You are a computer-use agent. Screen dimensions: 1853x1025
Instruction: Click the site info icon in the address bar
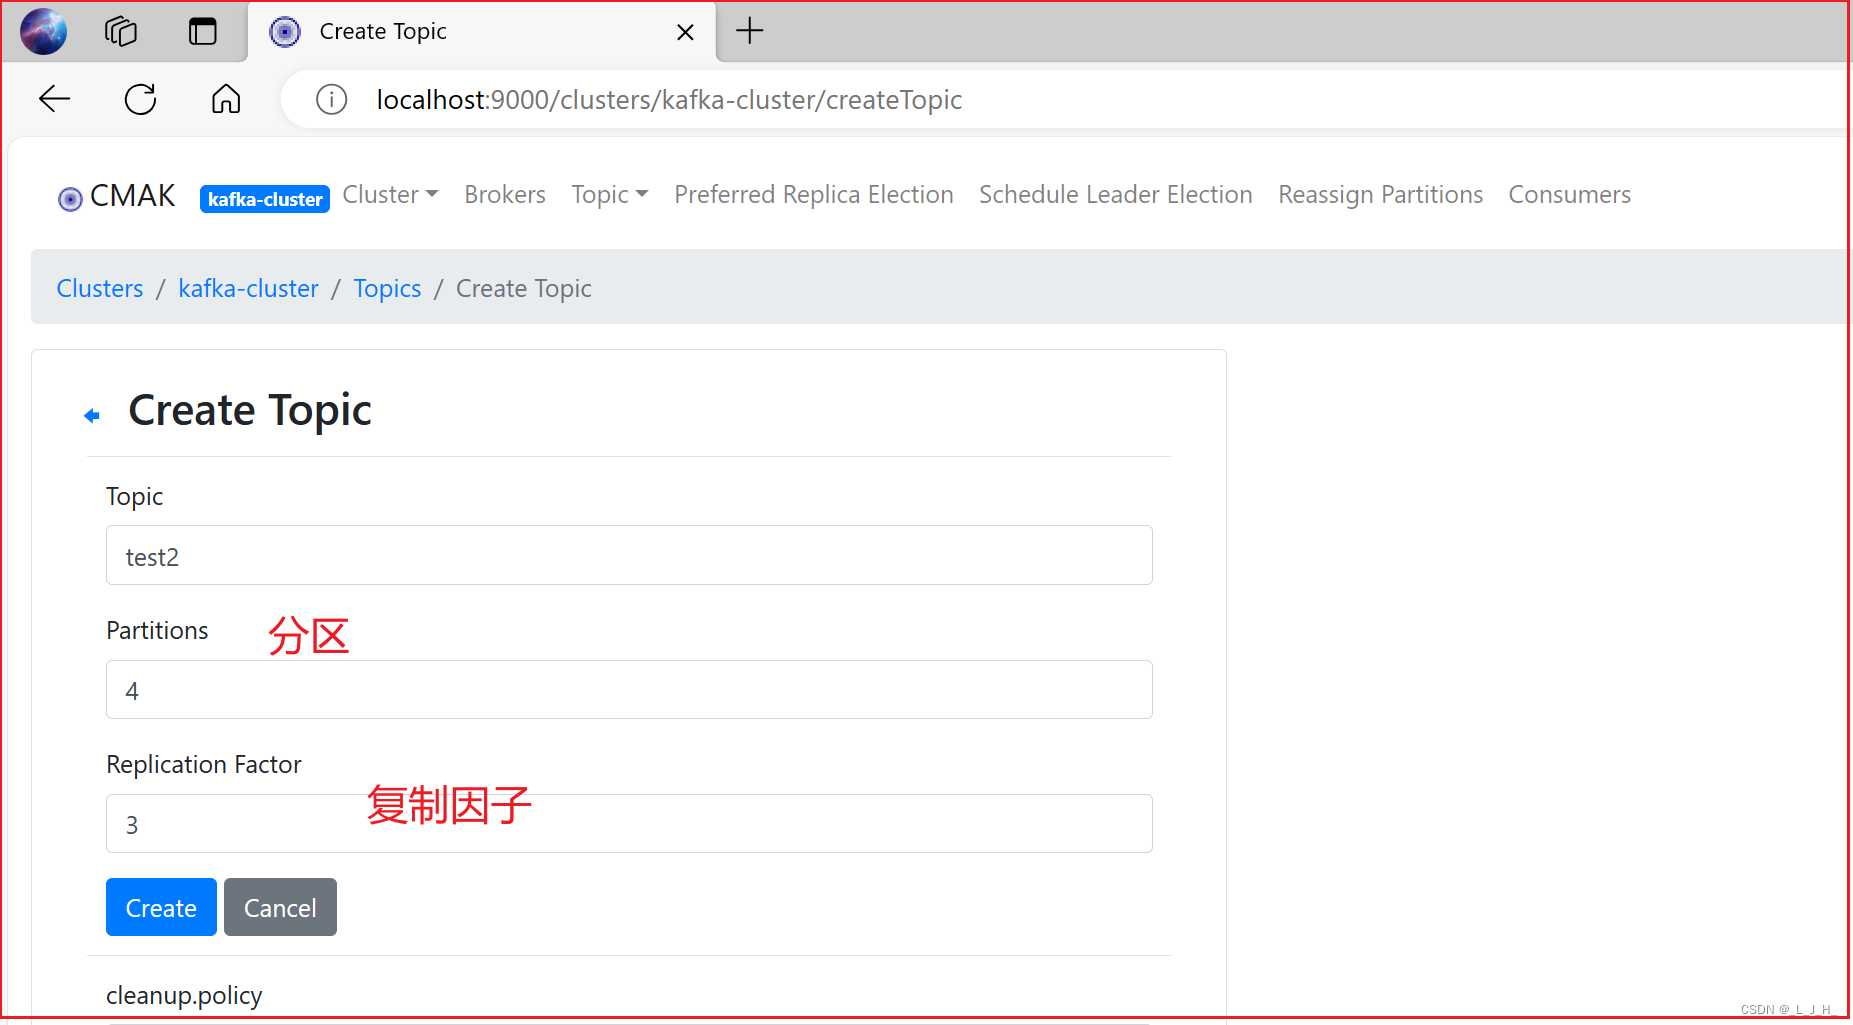pos(331,99)
